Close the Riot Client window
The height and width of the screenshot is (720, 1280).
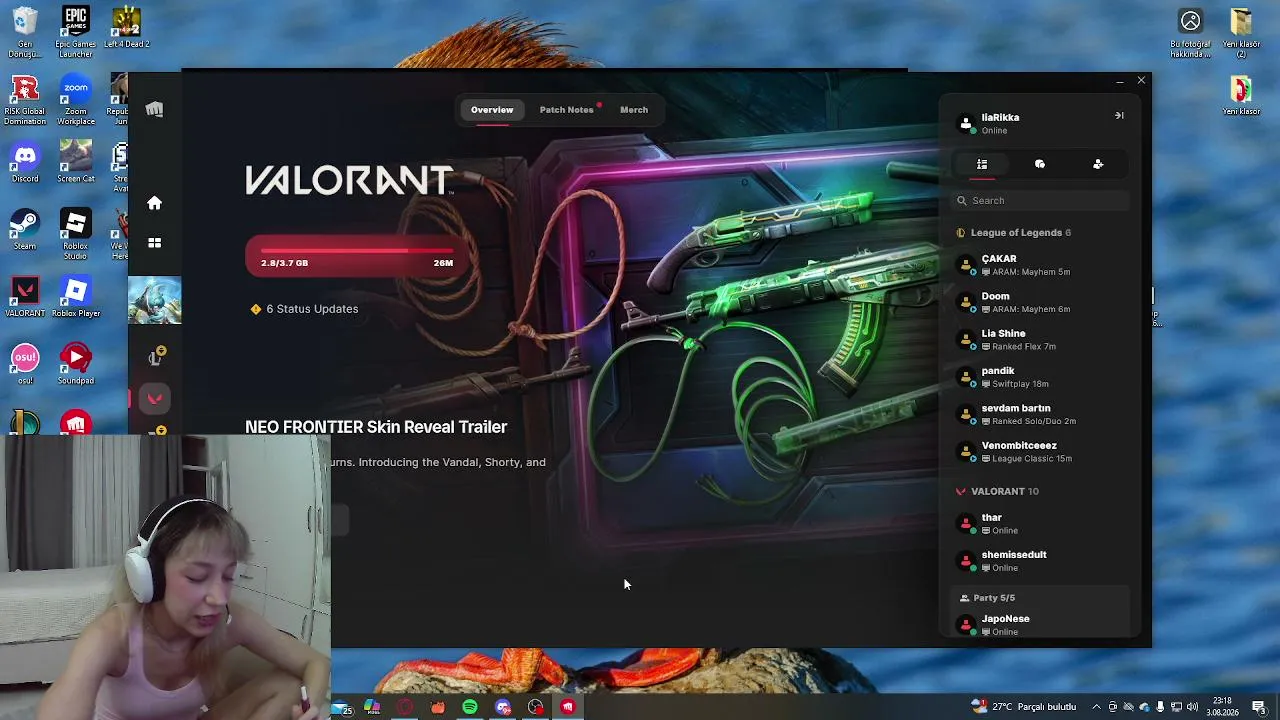coord(1141,81)
